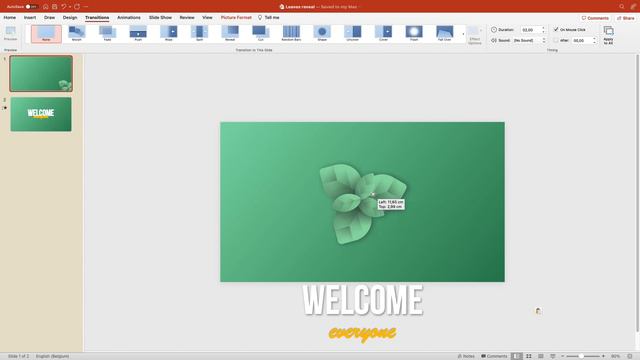Click the Undo icon
The width and height of the screenshot is (640, 360).
point(64,7)
